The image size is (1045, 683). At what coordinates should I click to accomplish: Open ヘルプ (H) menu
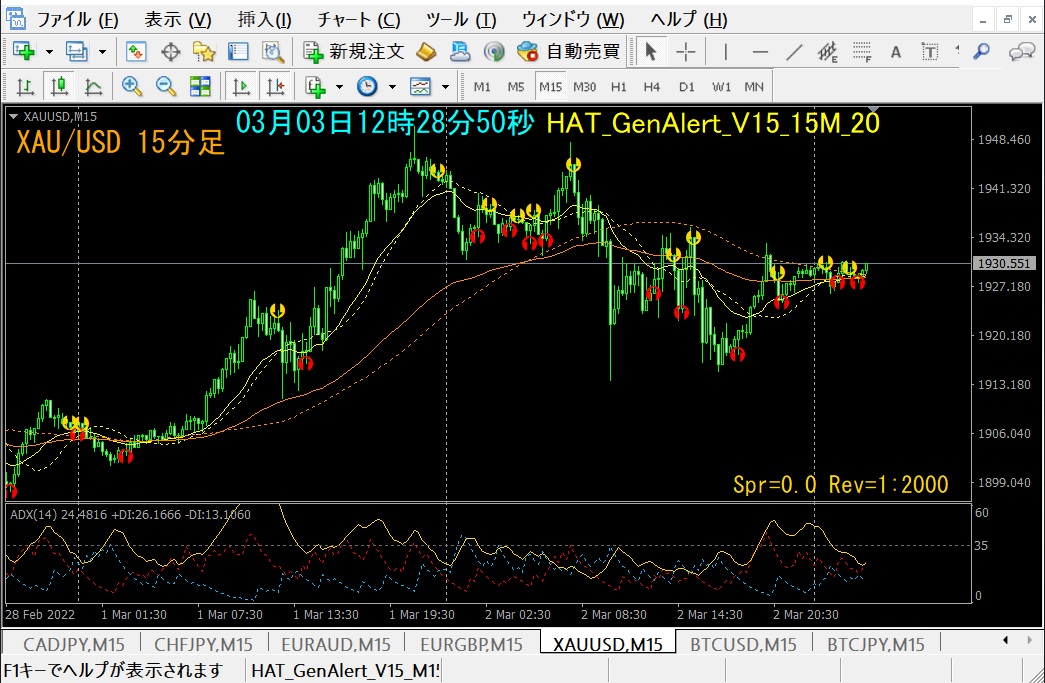pyautogui.click(x=689, y=19)
